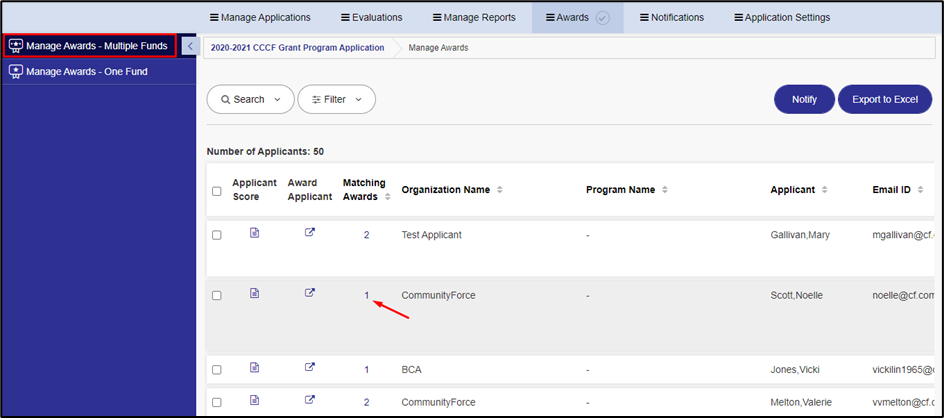
Task: Open matching awards count 1 for BCA
Action: click(x=367, y=370)
